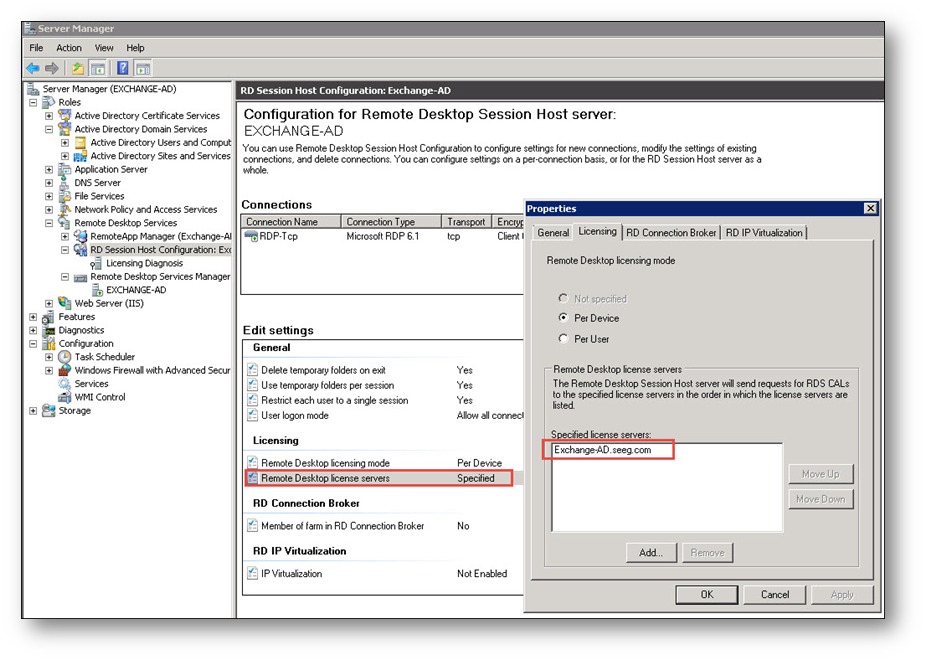
Task: Click the Task Scheduler clock icon
Action: [x=65, y=357]
